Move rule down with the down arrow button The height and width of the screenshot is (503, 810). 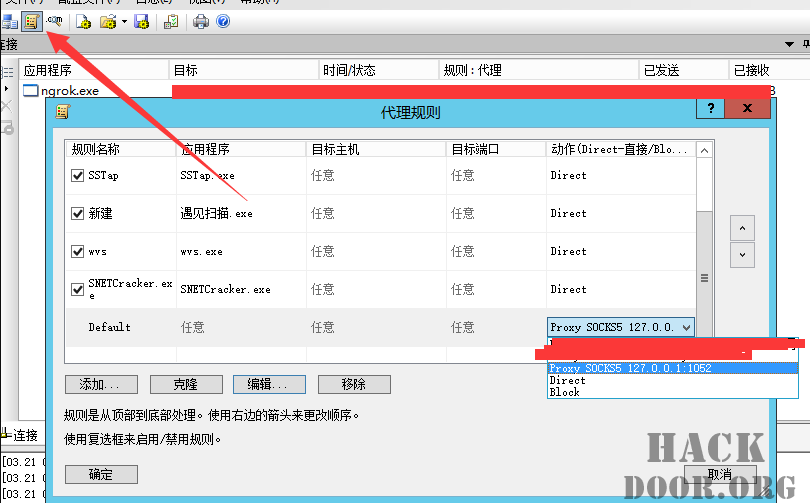[x=742, y=255]
